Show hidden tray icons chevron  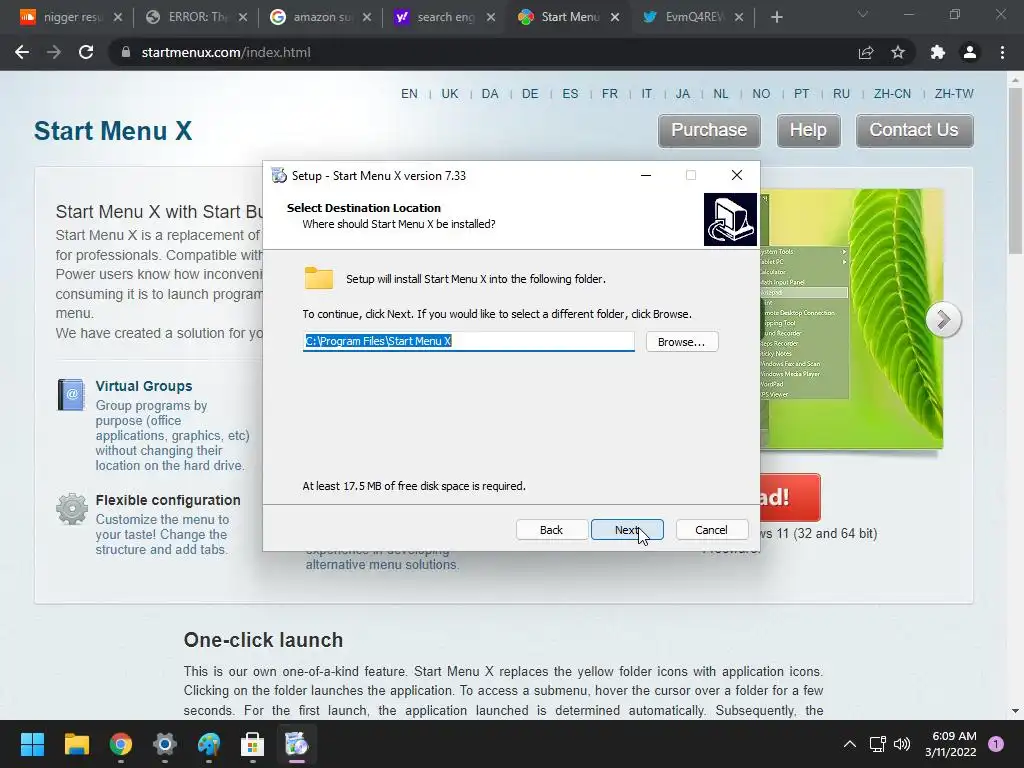[849, 744]
